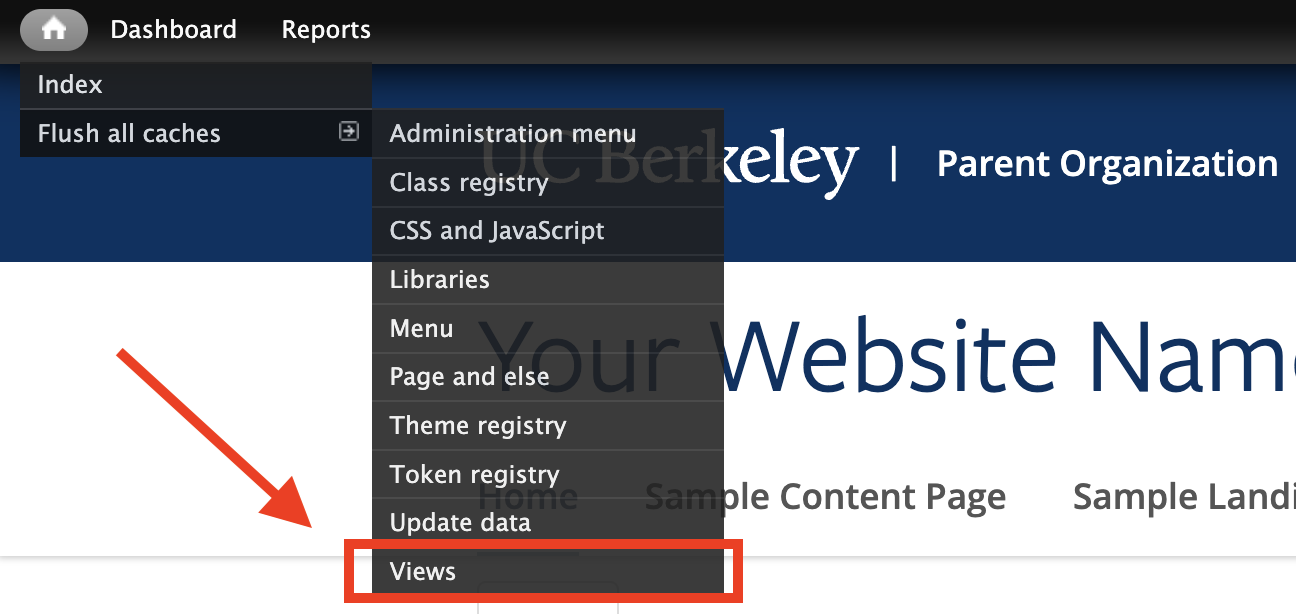The image size is (1296, 614).
Task: Click the home icon in admin toolbar
Action: click(x=54, y=30)
